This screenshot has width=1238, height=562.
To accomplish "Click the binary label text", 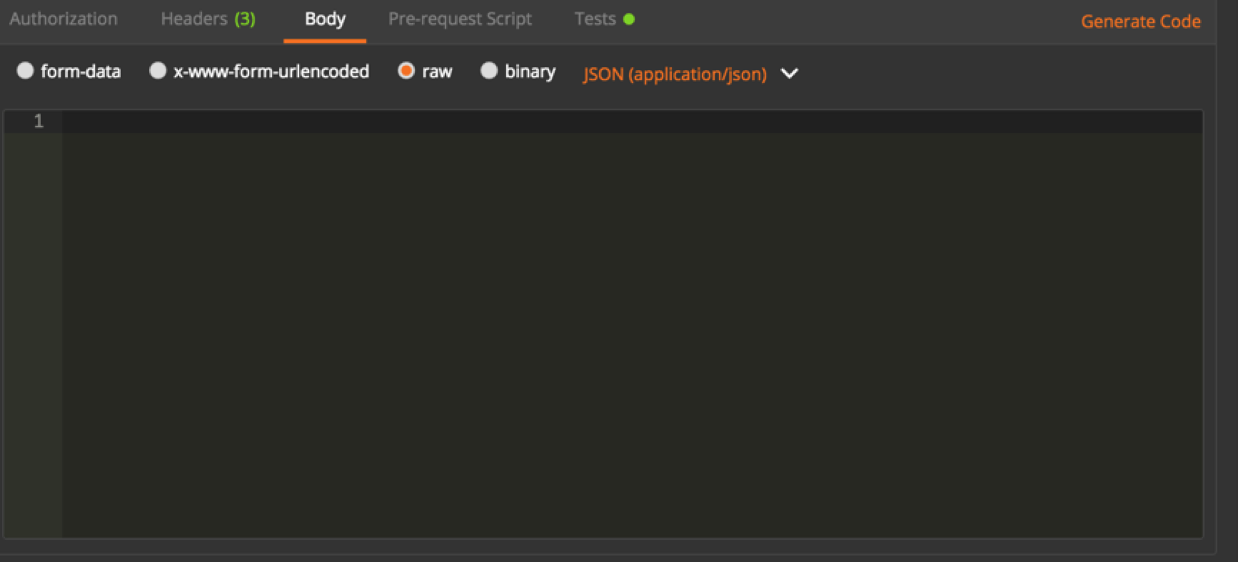I will (x=530, y=71).
